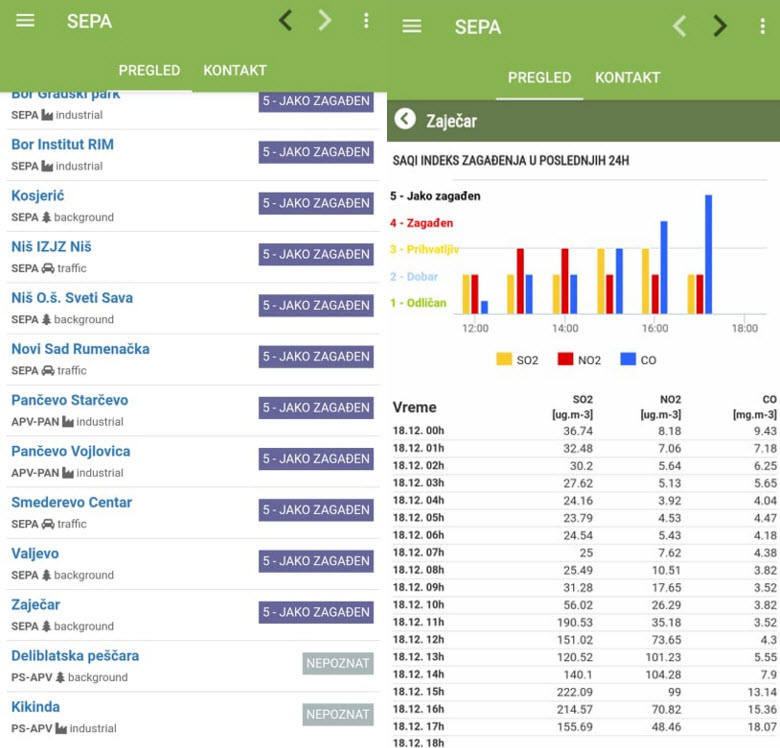
Task: Toggle CO series in chart legend
Action: 638,359
